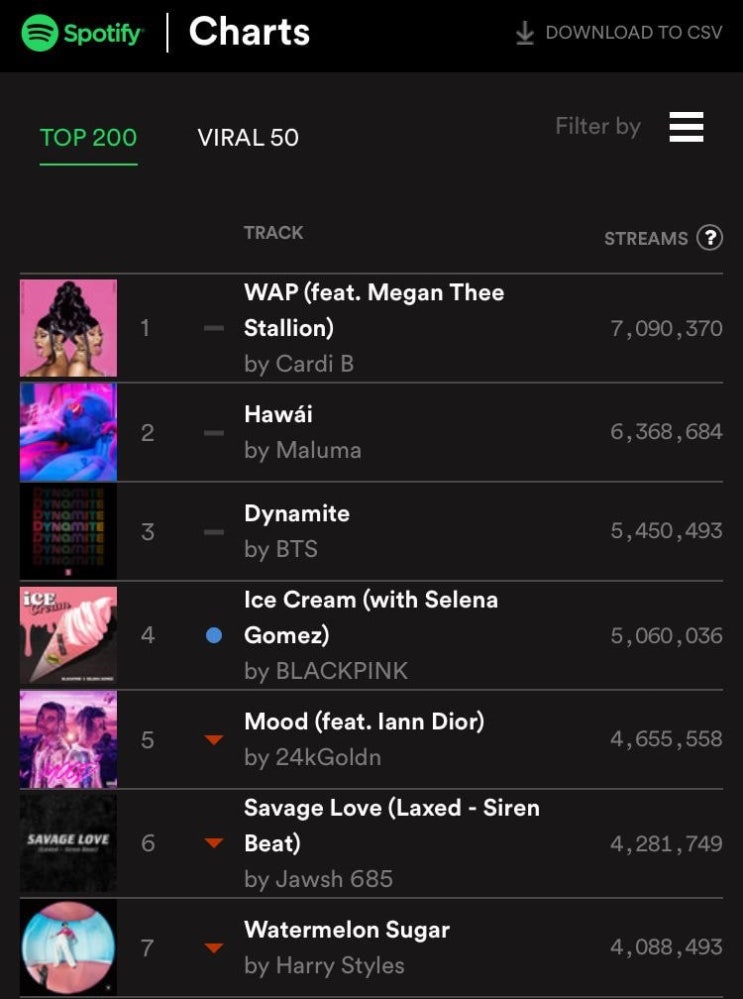
Task: Open the Dynamite album cover thumbnail
Action: pyautogui.click(x=68, y=531)
